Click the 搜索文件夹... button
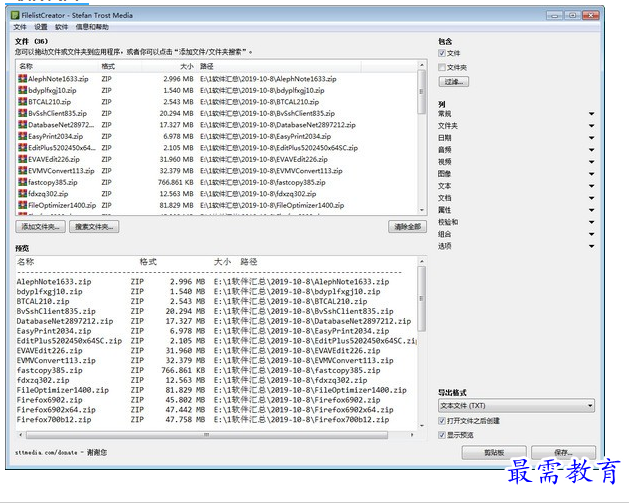This screenshot has width=629, height=503. 94,227
